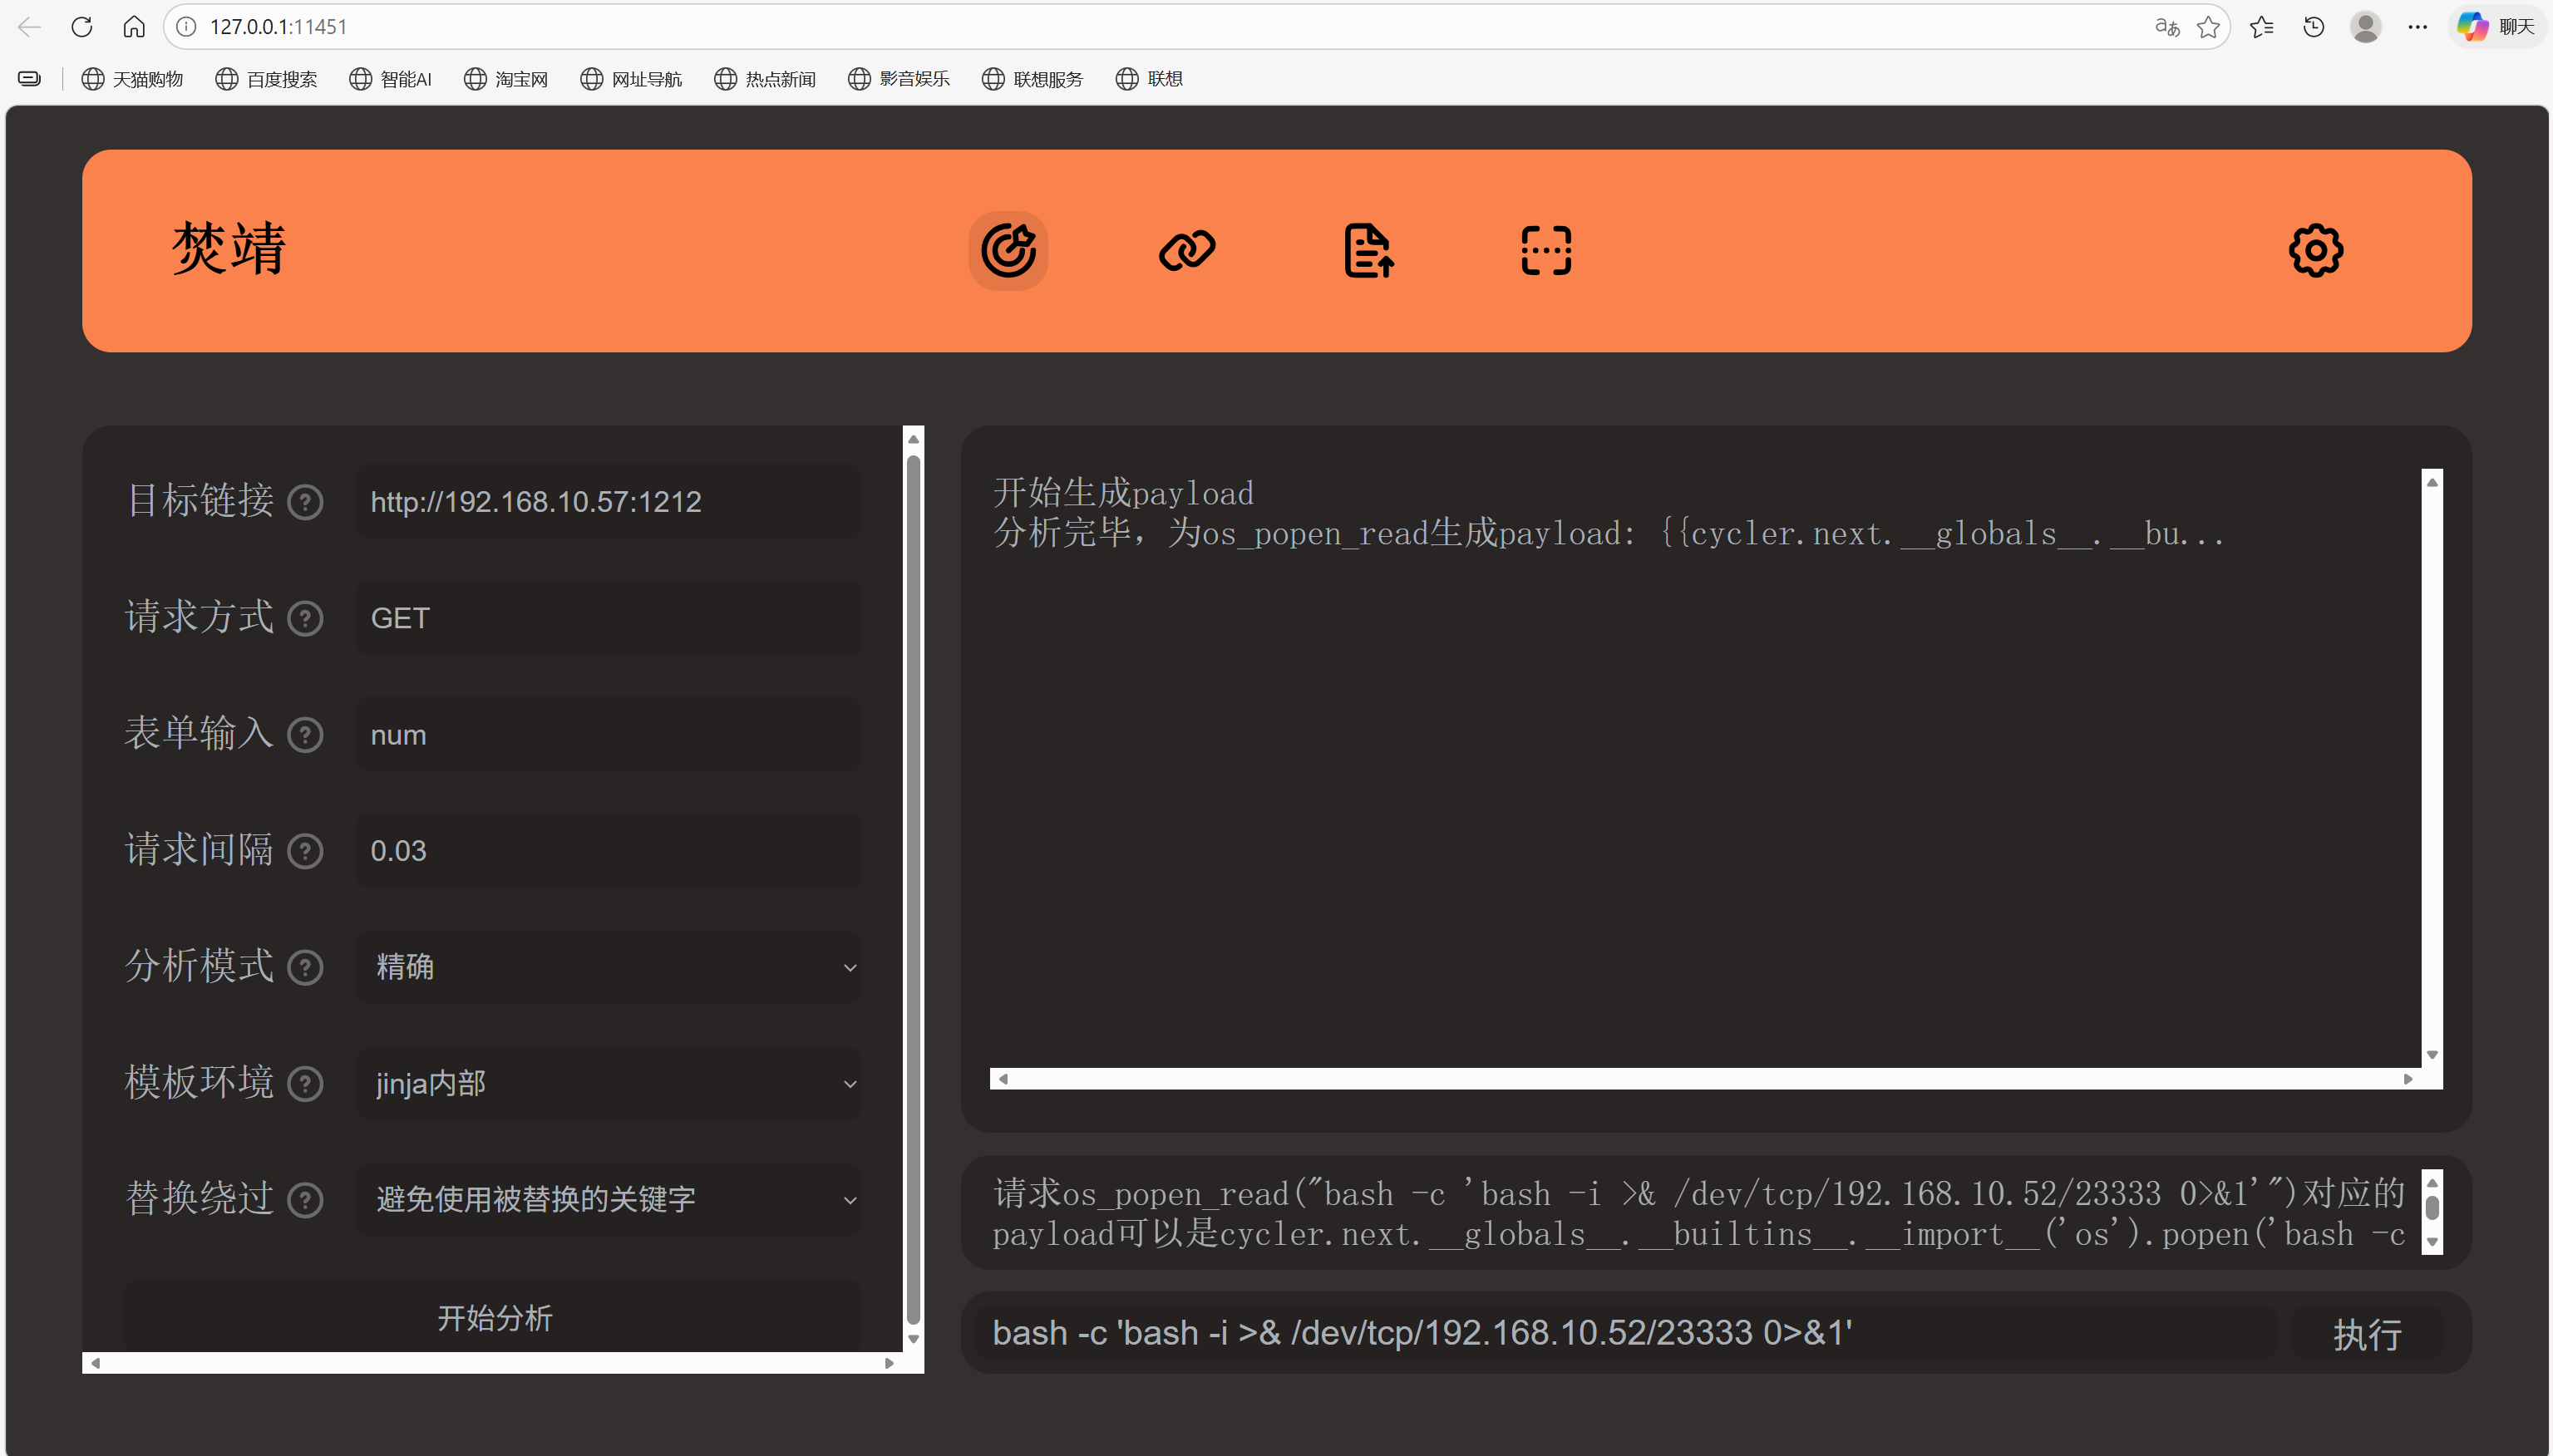Image resolution: width=2553 pixels, height=1456 pixels.
Task: Open the 百度搜索 bookmark
Action: tap(267, 79)
